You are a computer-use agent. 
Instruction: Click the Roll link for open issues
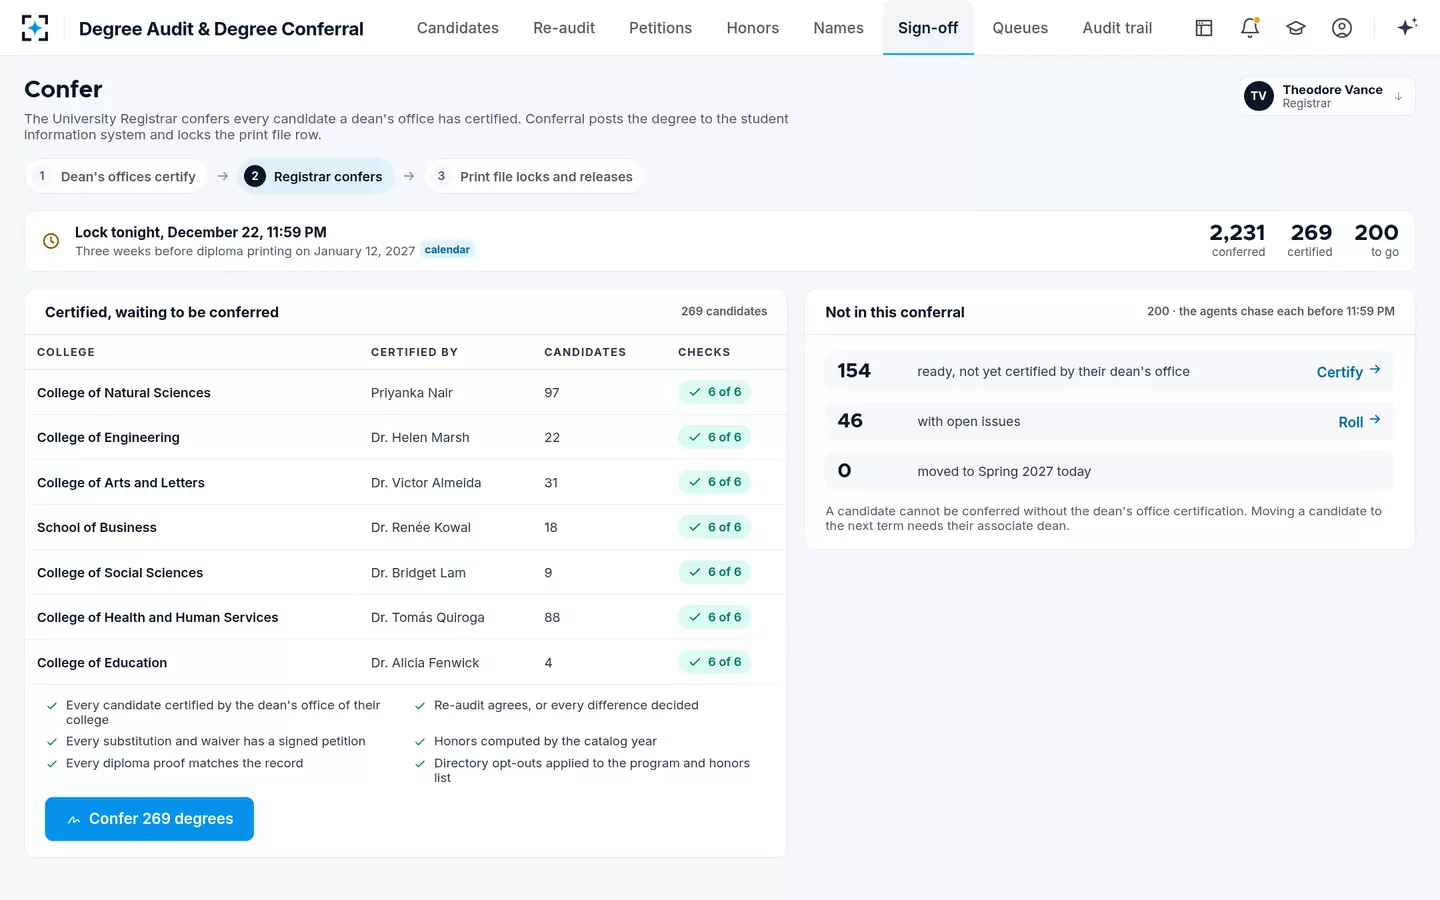[x=1359, y=421]
